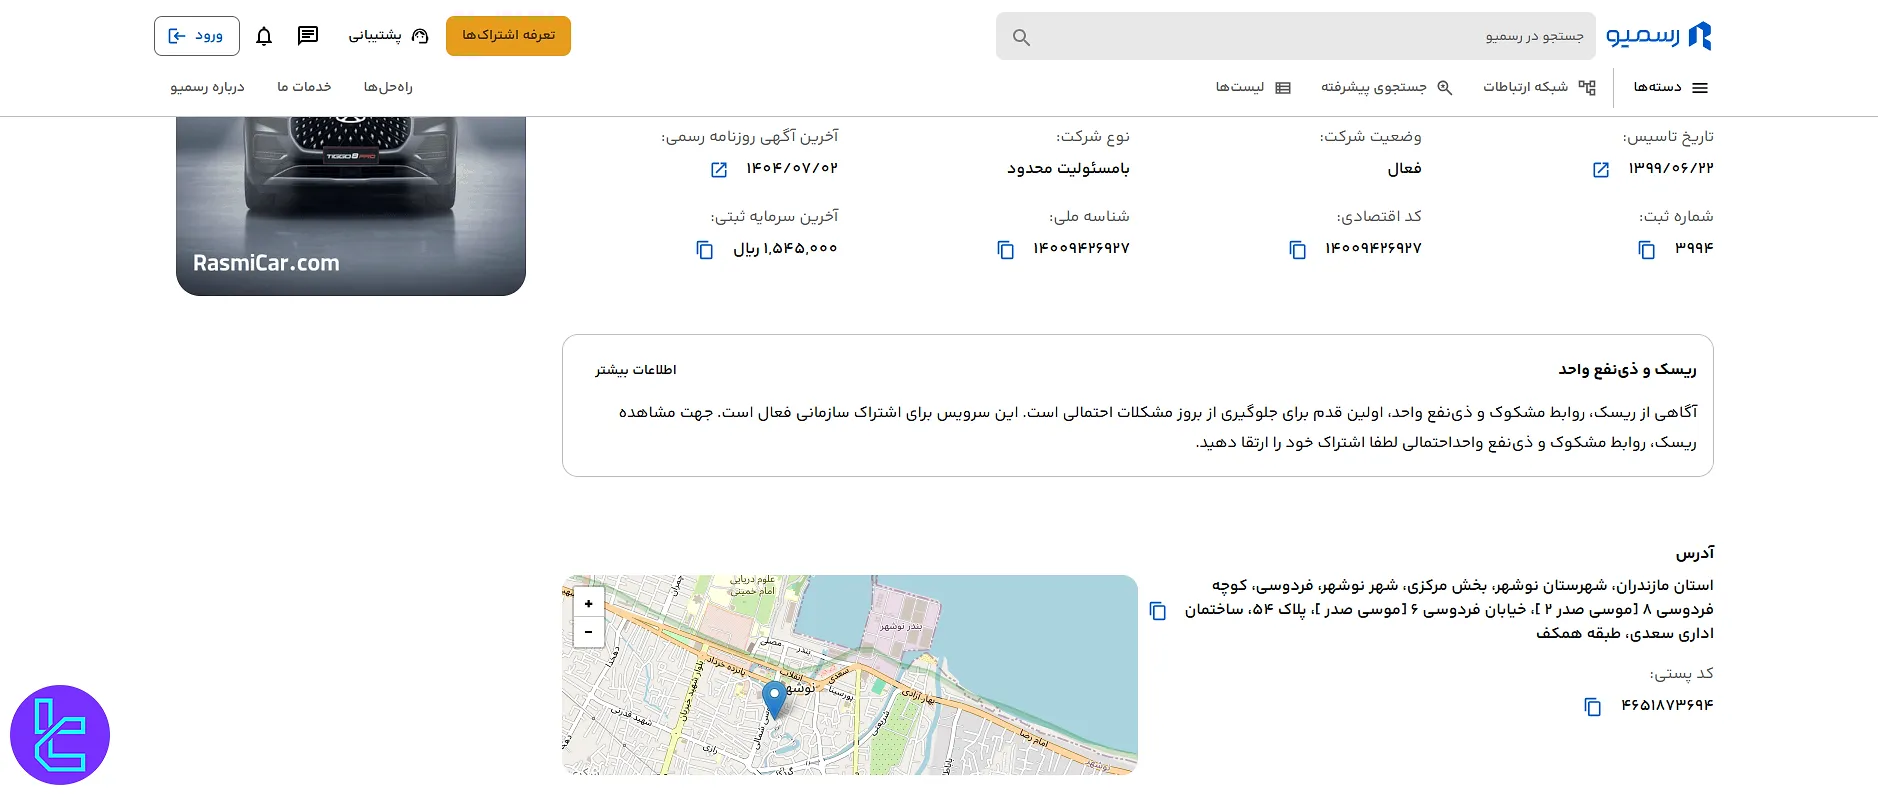The width and height of the screenshot is (1878, 795).
Task: Select company status text 'فعال'
Action: 1404,168
